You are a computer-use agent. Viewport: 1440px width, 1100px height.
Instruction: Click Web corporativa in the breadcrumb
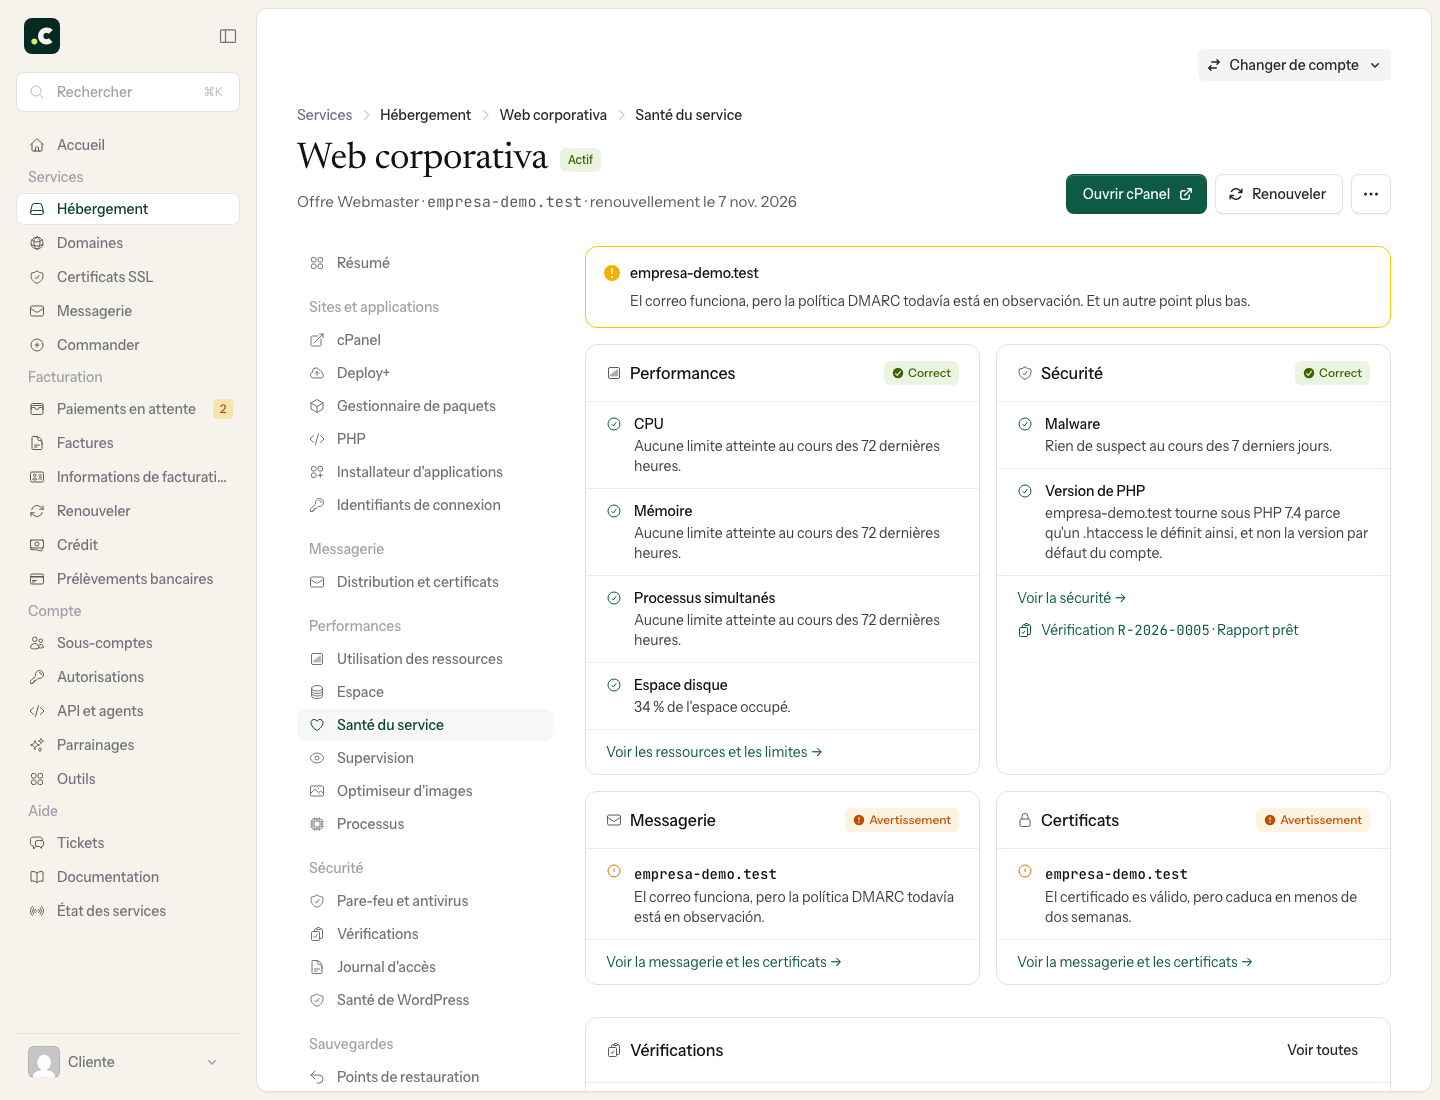click(x=553, y=115)
